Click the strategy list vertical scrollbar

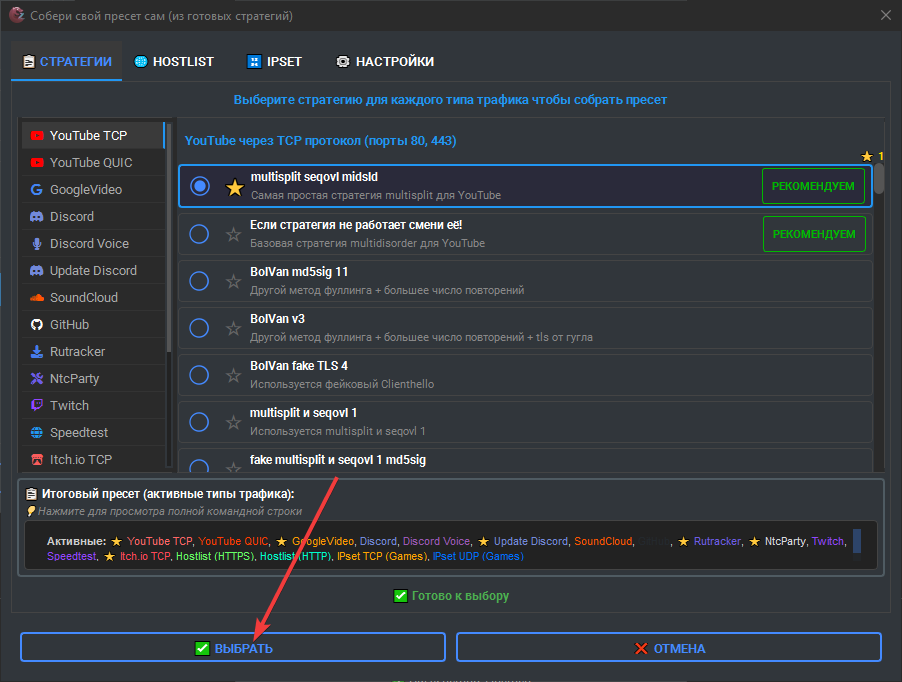point(878,179)
